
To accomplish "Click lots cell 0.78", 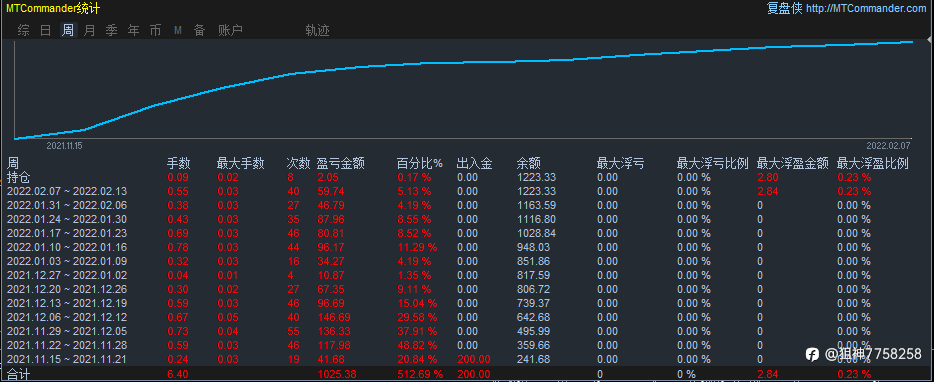I will click(178, 247).
